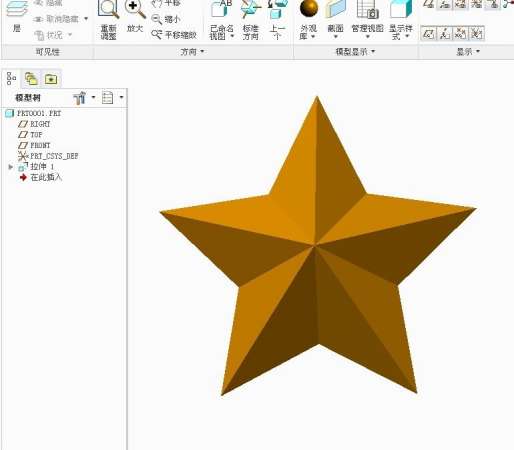Click the 可见性 group label
Image resolution: width=514 pixels, height=450 pixels.
click(x=48, y=52)
